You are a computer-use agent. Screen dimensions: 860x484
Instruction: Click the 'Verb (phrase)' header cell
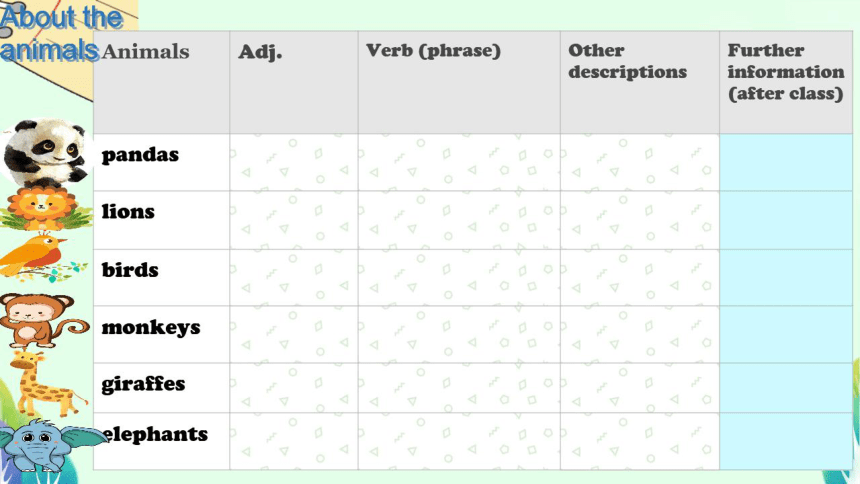click(459, 82)
